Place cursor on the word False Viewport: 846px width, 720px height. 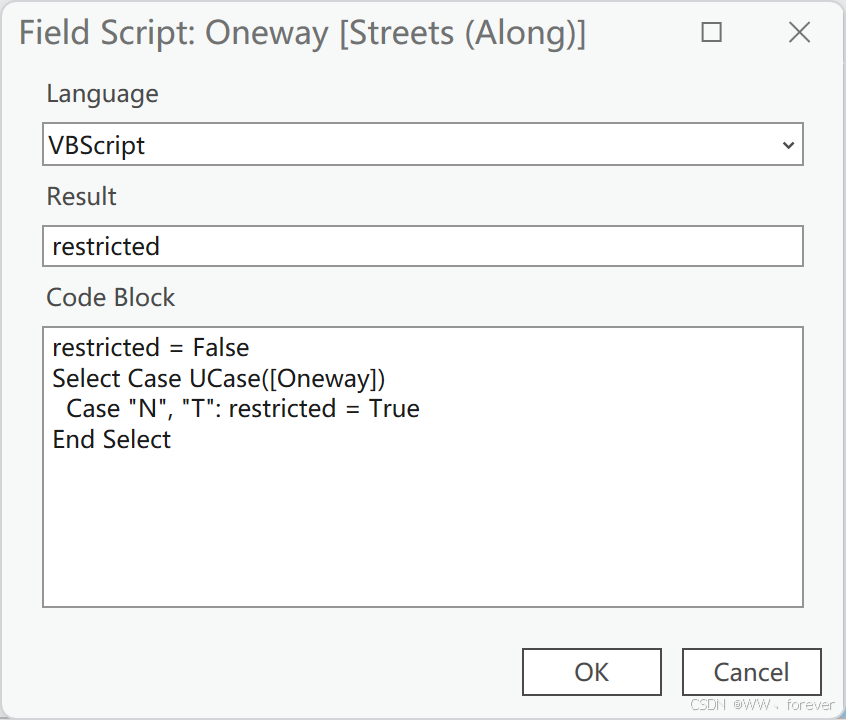tap(221, 348)
